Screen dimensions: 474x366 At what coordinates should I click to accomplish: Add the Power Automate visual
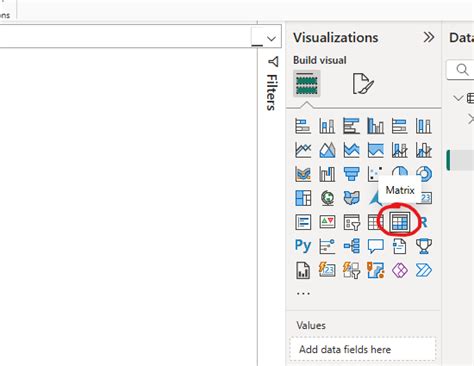pyautogui.click(x=424, y=270)
